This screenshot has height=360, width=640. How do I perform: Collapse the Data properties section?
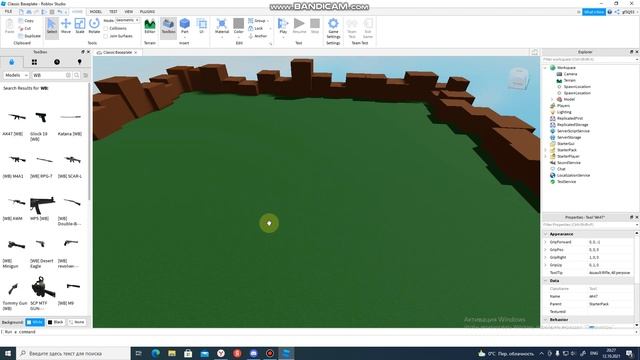click(546, 281)
